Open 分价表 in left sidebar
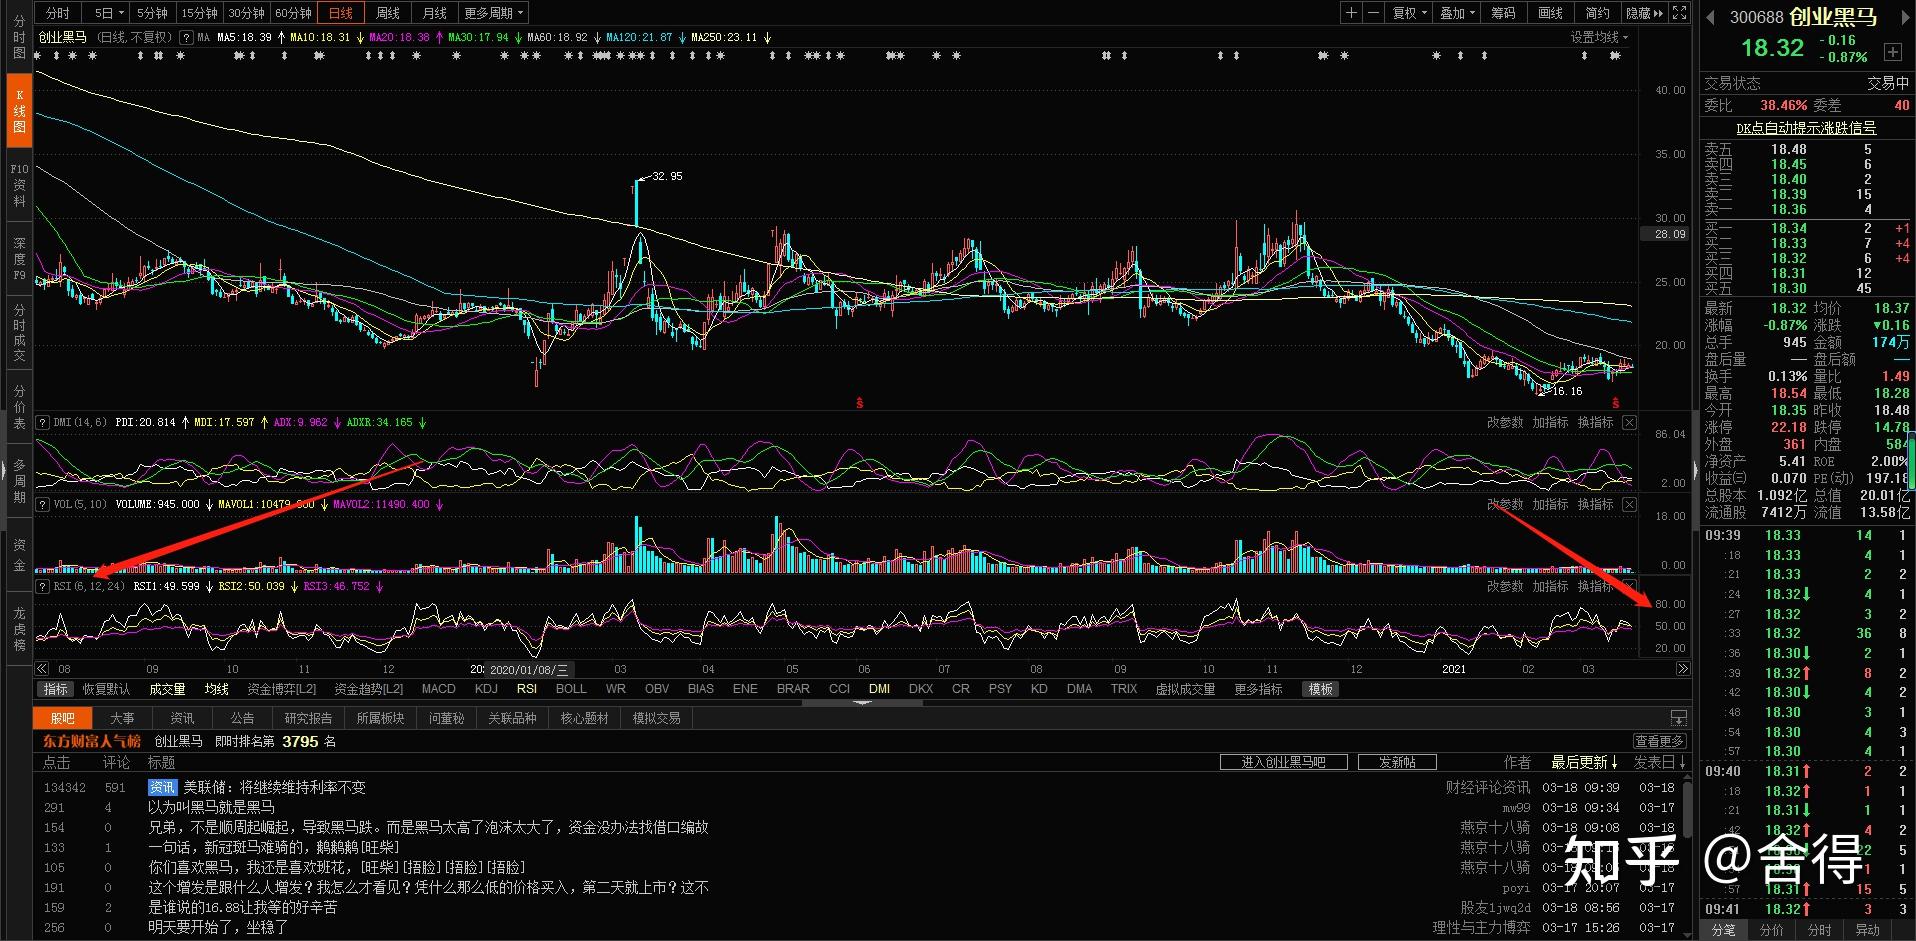Screen dimensions: 1916x941 pyautogui.click(x=19, y=407)
